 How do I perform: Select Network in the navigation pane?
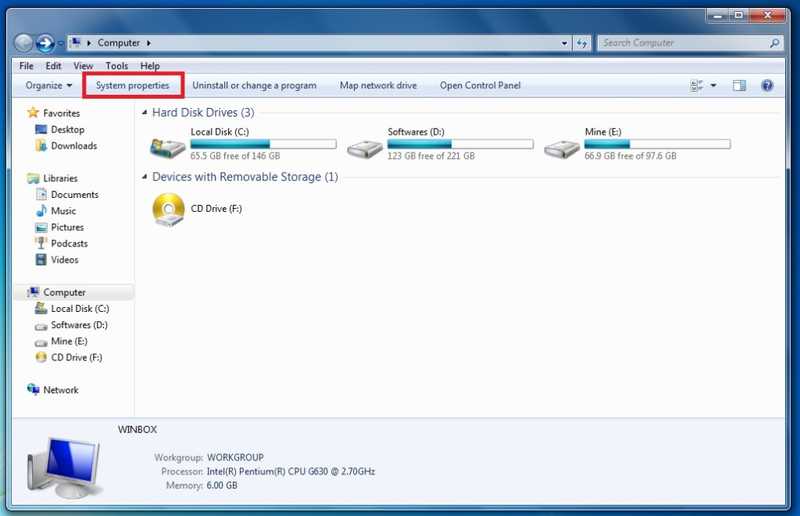60,390
